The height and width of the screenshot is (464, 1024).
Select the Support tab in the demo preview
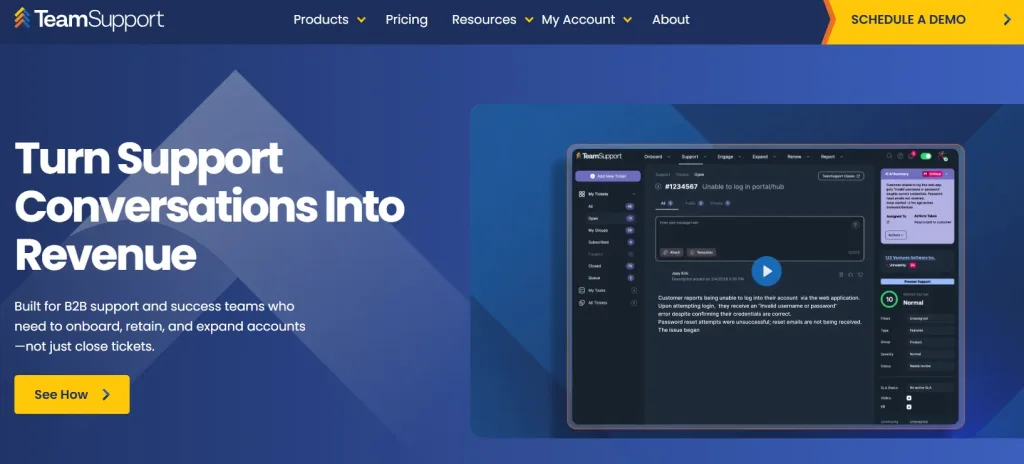[692, 157]
